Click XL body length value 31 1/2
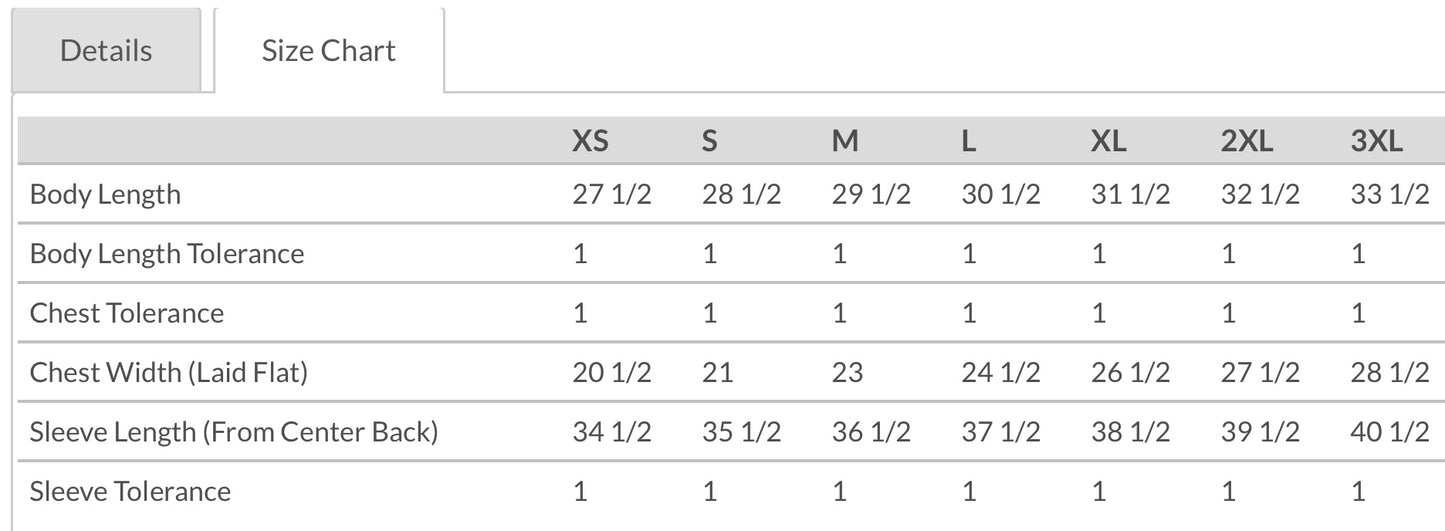 [x=1130, y=194]
